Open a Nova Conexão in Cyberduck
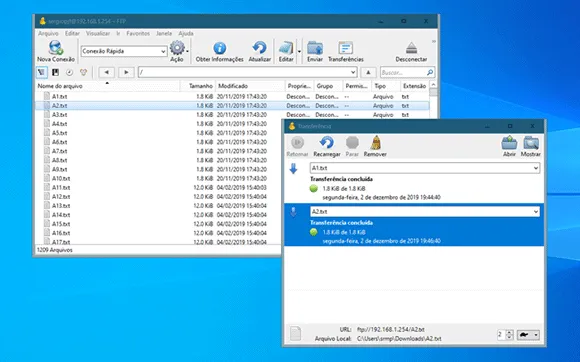 (55, 51)
